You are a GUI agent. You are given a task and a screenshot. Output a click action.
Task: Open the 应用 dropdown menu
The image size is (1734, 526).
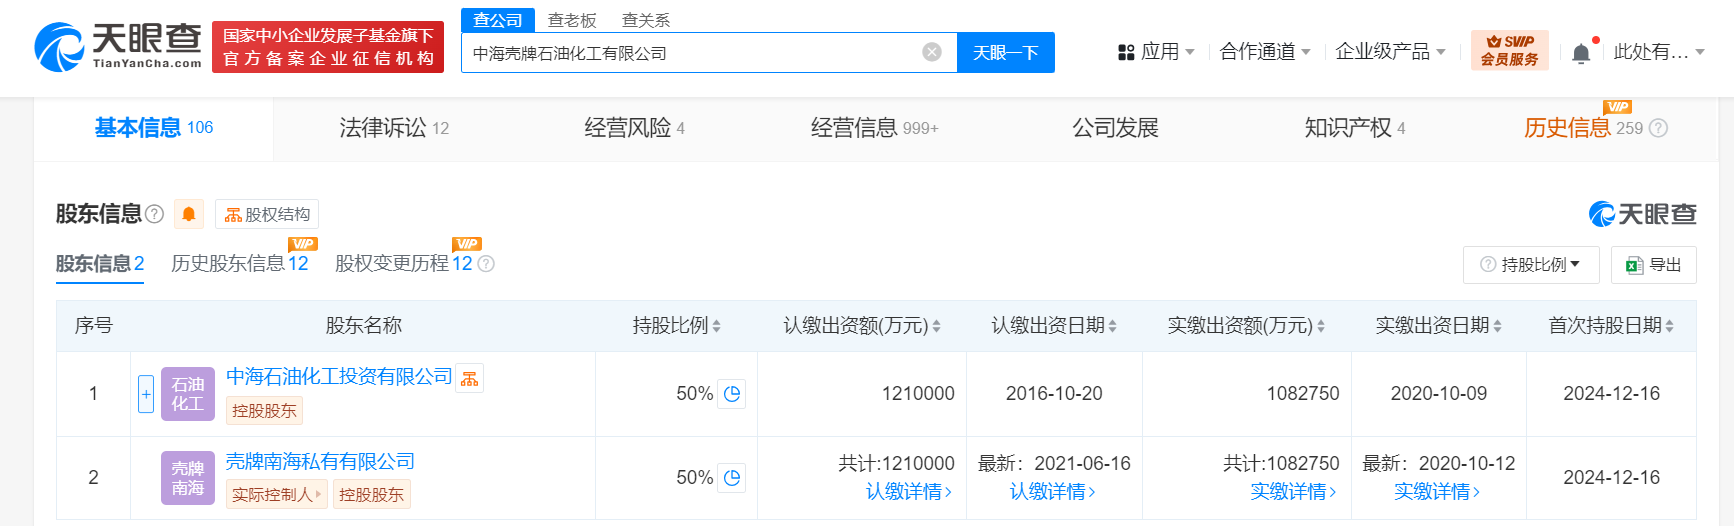1156,52
